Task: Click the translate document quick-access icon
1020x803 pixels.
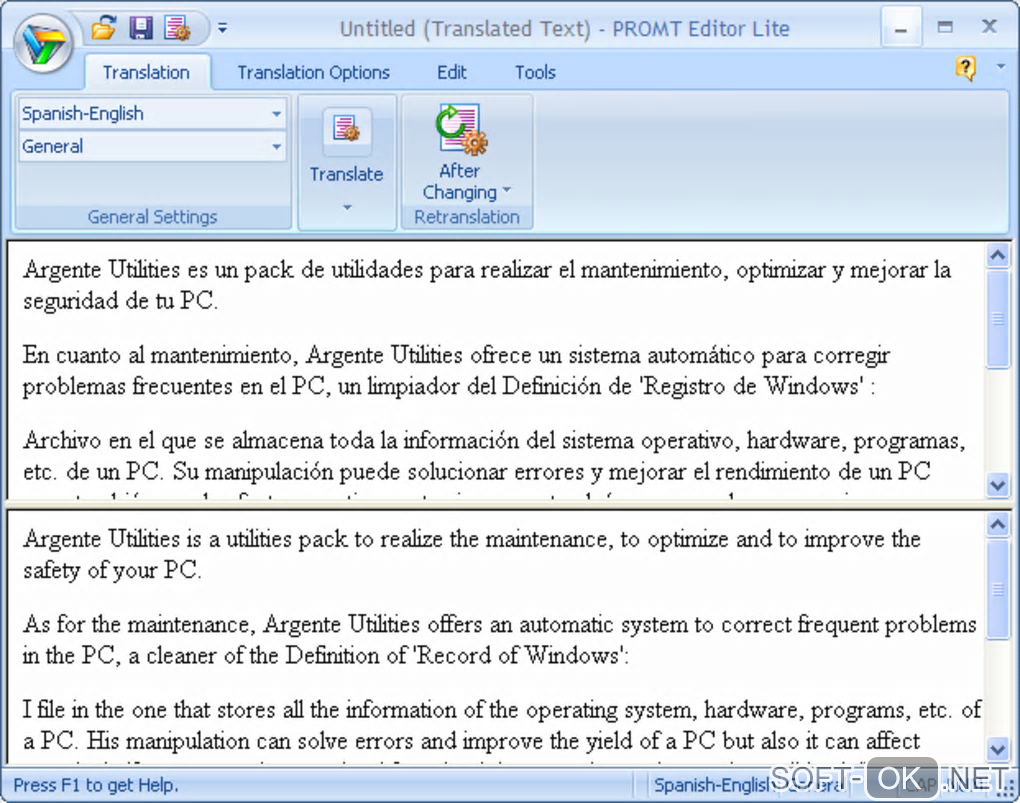Action: pos(177,28)
